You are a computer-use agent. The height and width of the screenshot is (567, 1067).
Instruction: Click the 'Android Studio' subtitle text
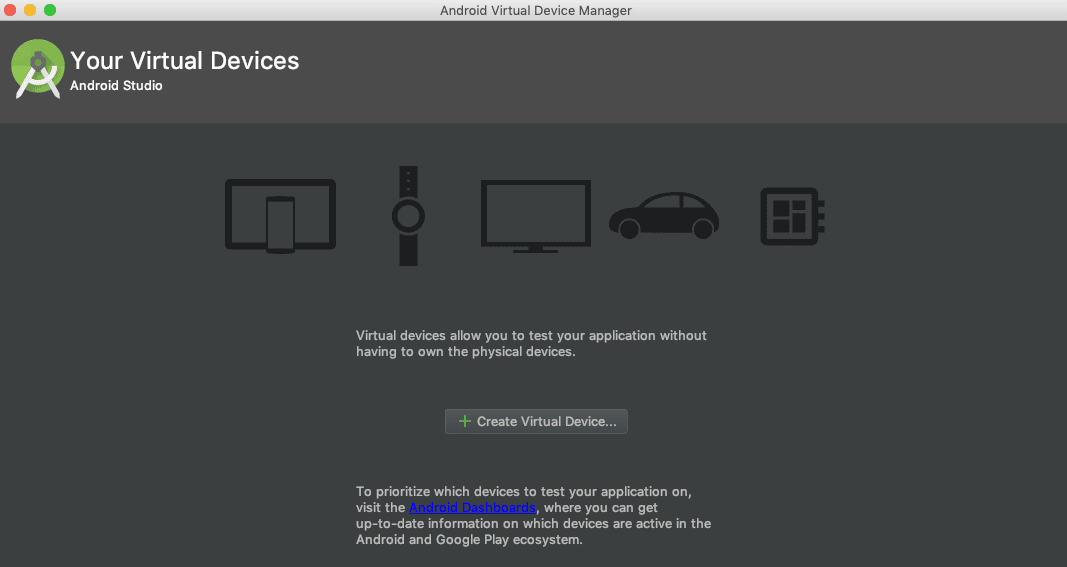(x=116, y=86)
